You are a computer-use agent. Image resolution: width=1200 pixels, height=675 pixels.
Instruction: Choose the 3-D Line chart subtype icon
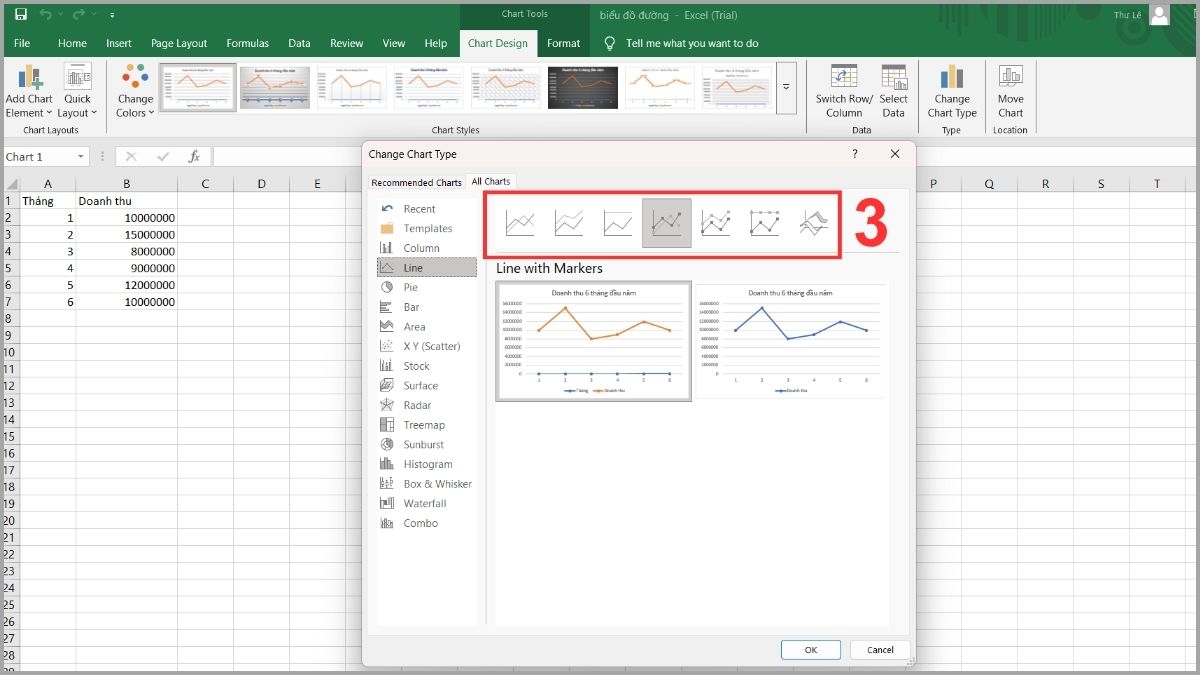coord(813,223)
